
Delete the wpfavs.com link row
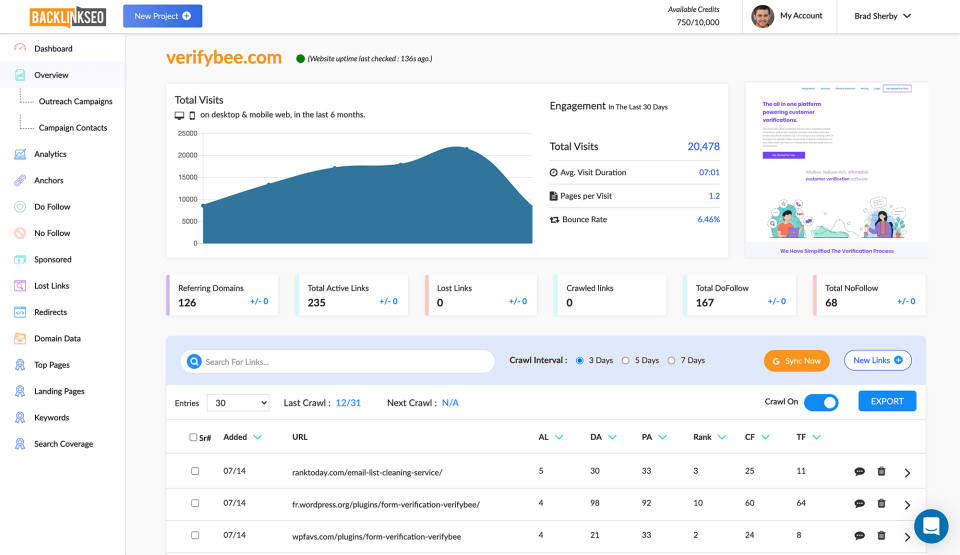pos(882,535)
